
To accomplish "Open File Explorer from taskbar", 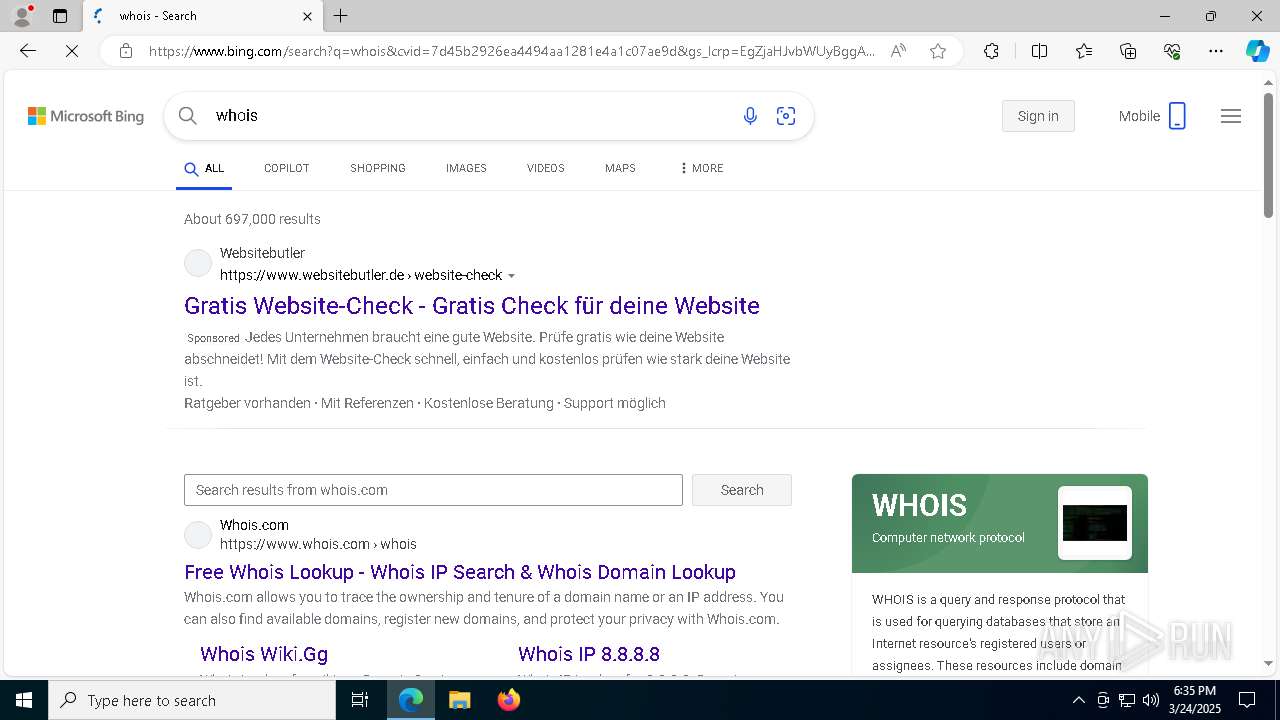I will tap(459, 700).
